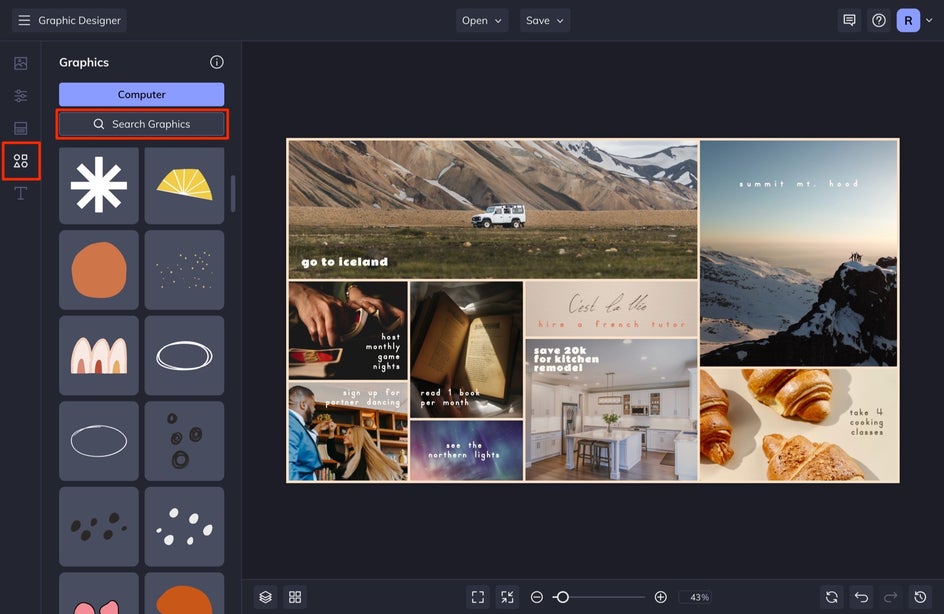
Task: Select the 'see the northern lights' text
Action: (x=464, y=450)
